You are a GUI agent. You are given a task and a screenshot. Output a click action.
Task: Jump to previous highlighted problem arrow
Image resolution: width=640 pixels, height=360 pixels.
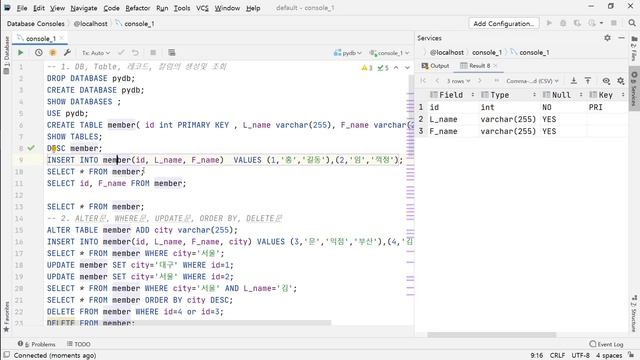click(396, 68)
